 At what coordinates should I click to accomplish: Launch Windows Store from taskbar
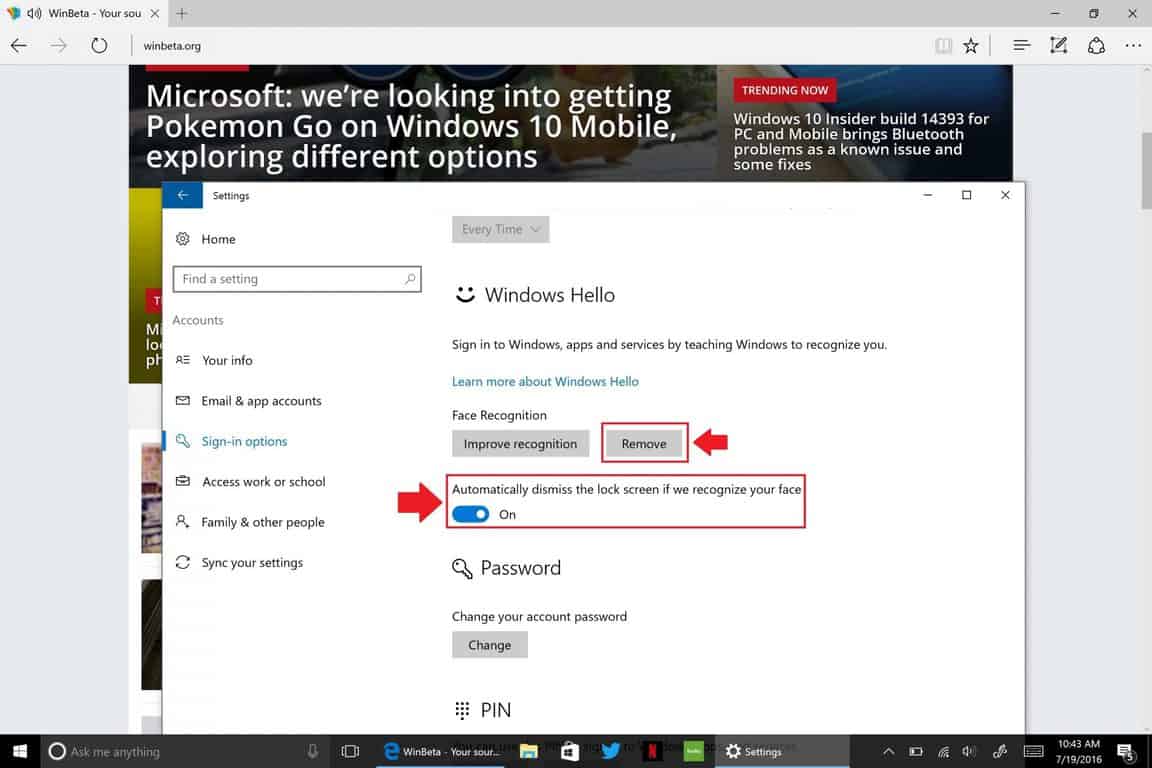point(569,751)
